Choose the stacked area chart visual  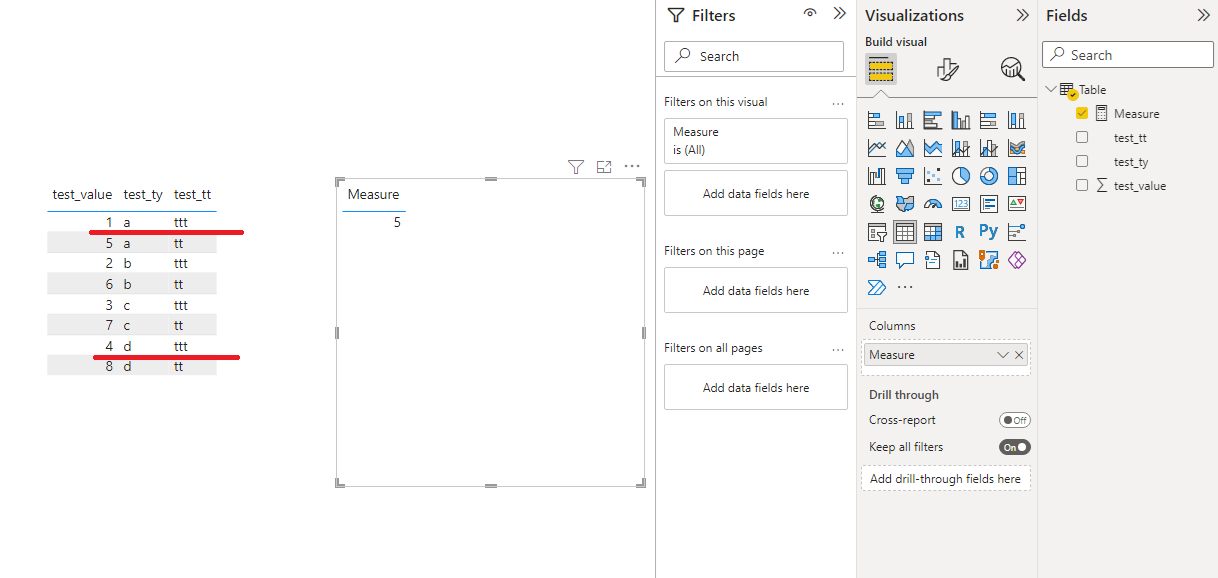933,148
